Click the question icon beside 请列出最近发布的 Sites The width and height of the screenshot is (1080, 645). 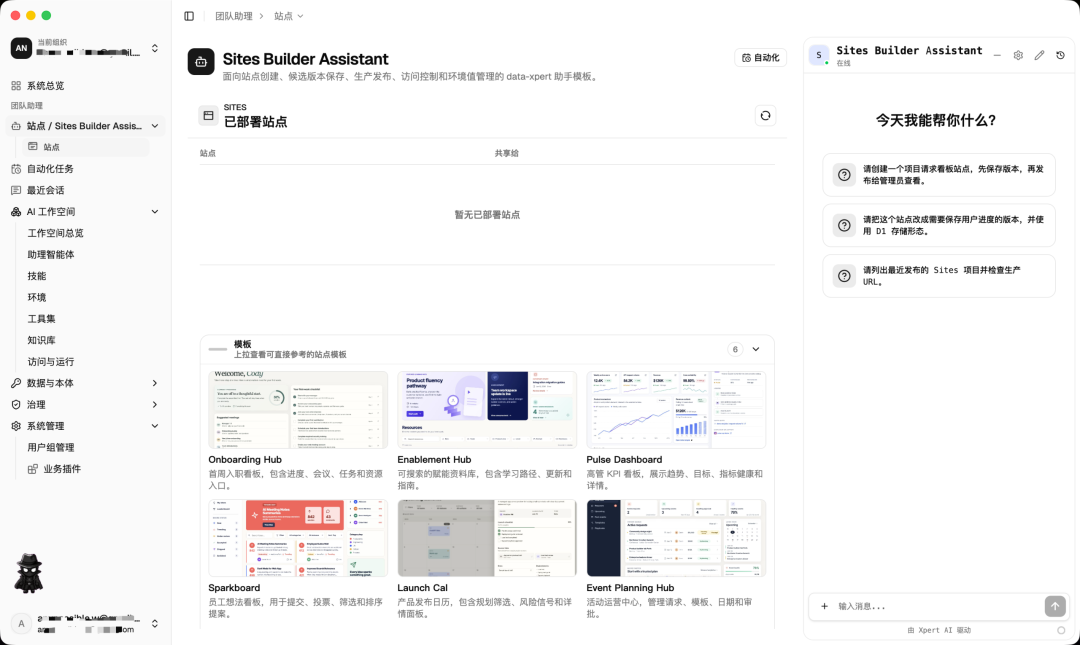pos(844,276)
